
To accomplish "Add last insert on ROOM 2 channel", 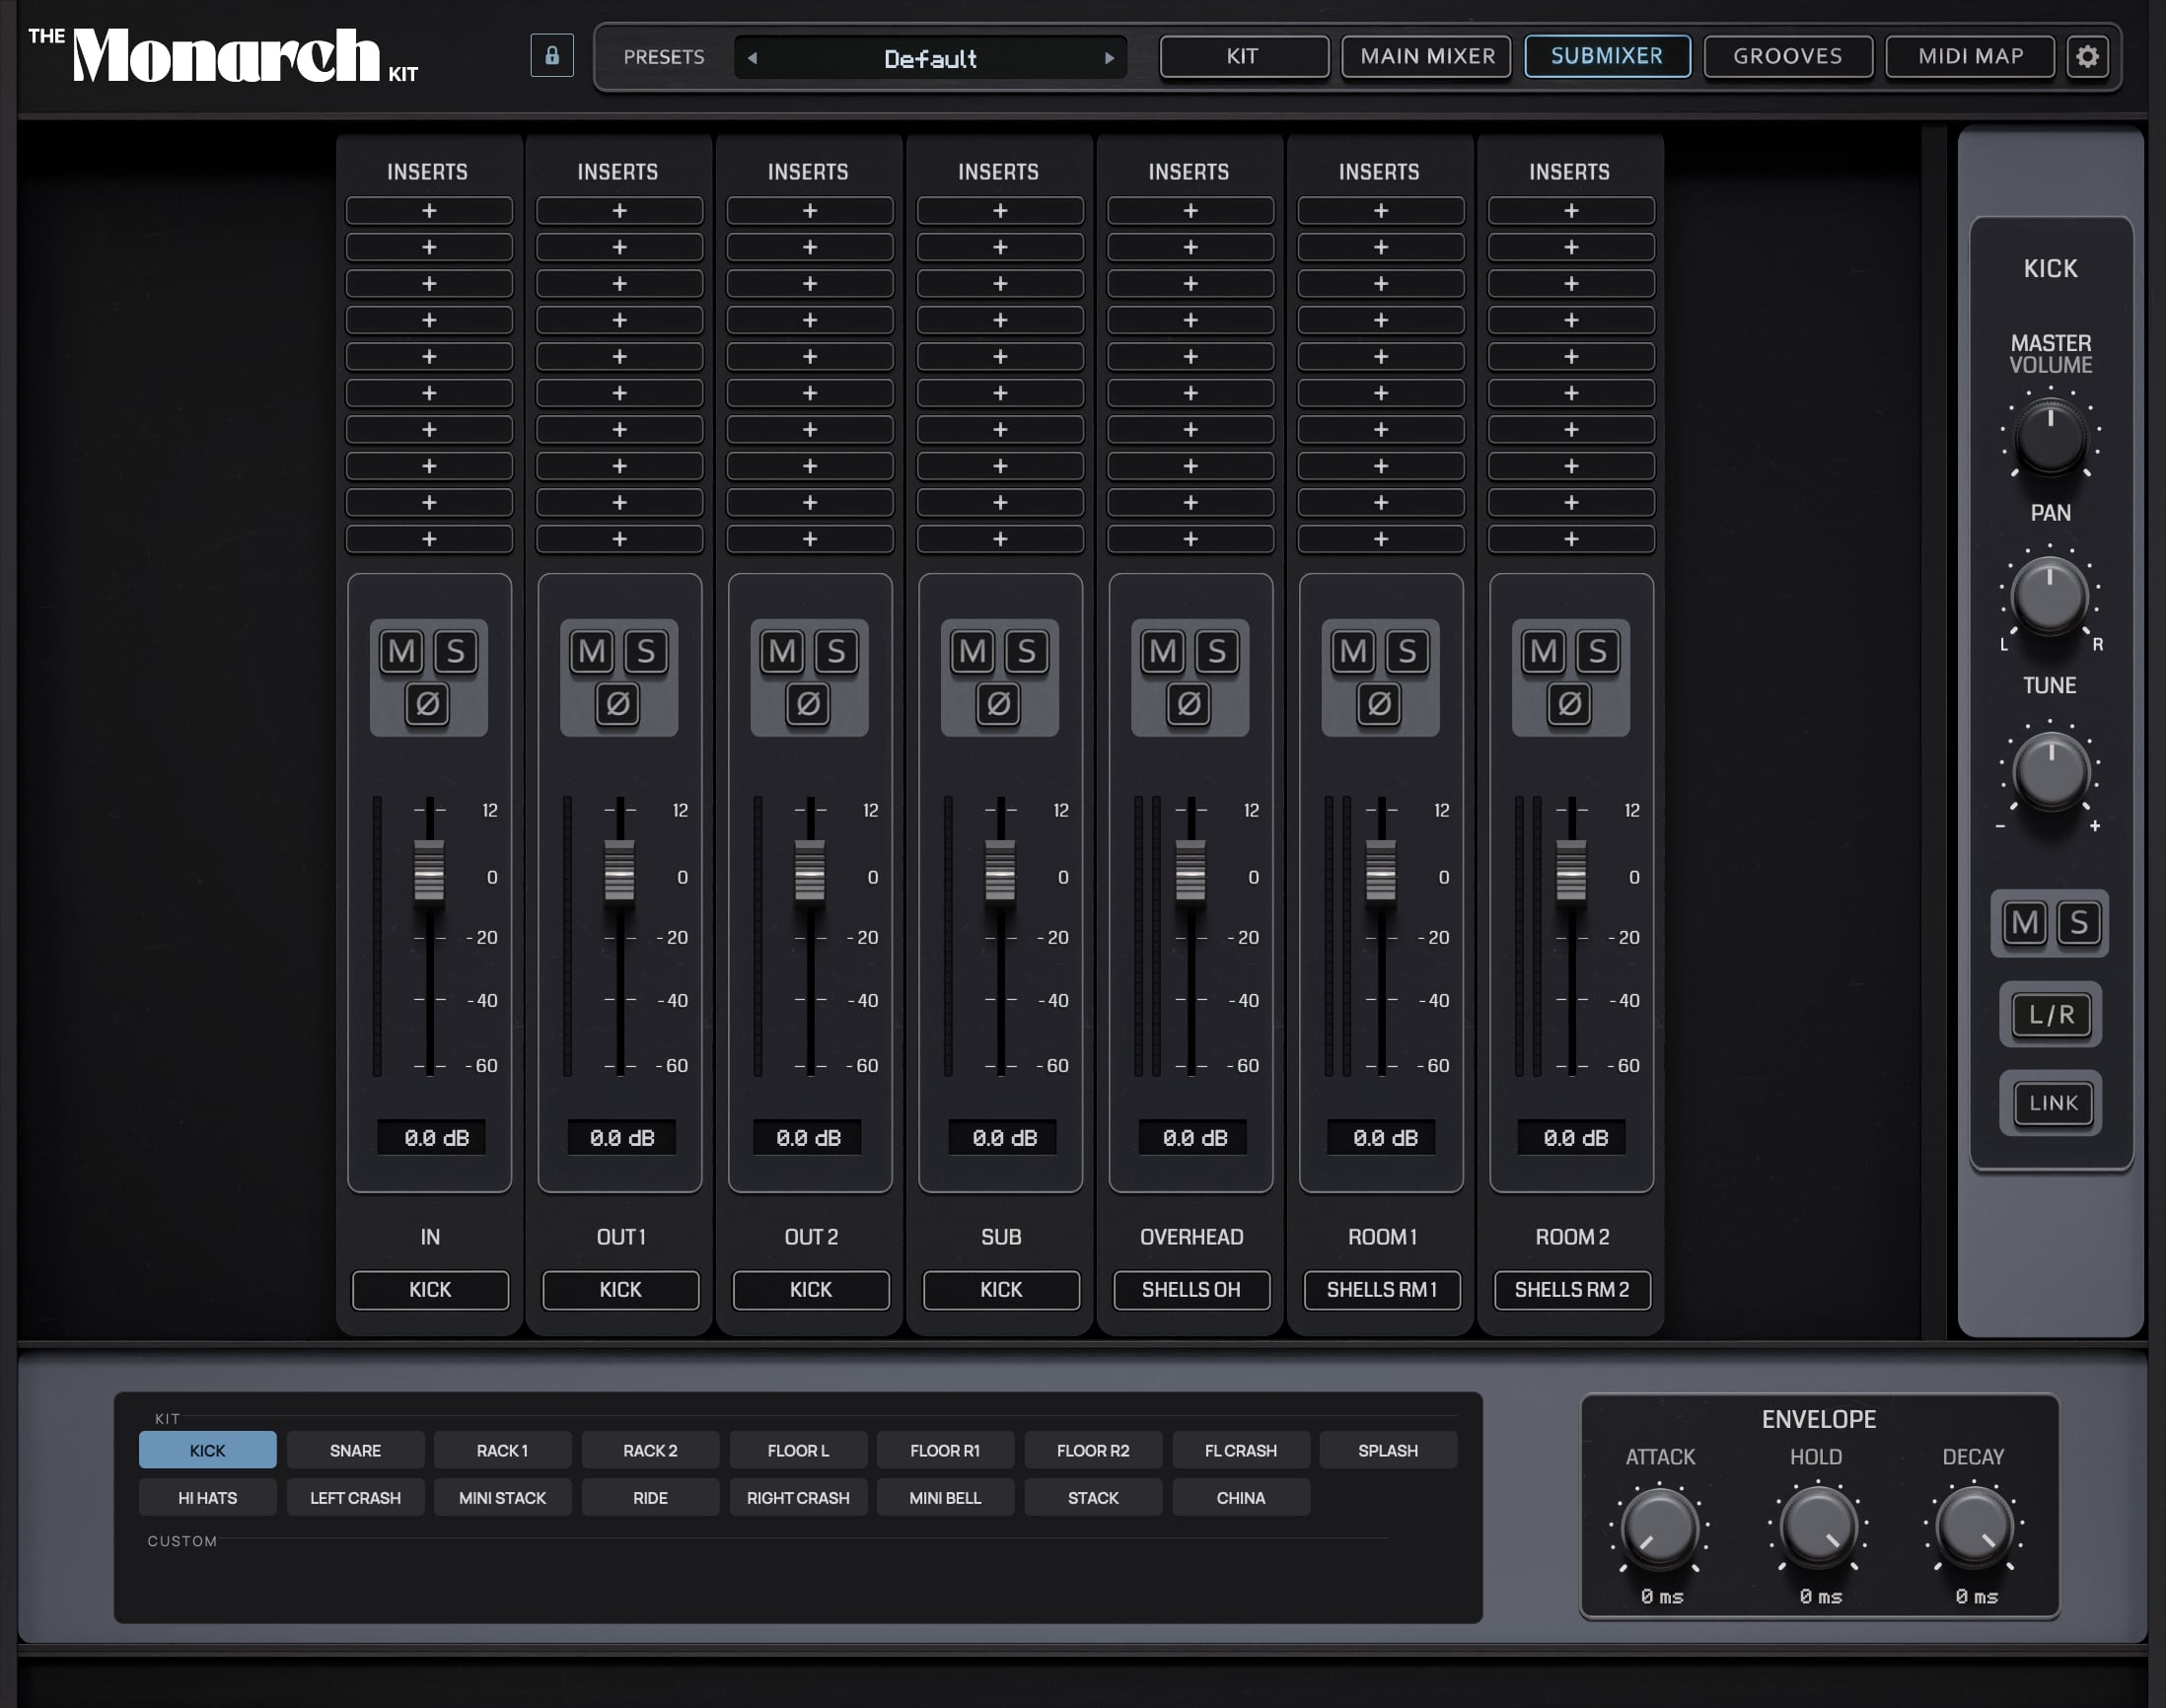I will point(1572,539).
